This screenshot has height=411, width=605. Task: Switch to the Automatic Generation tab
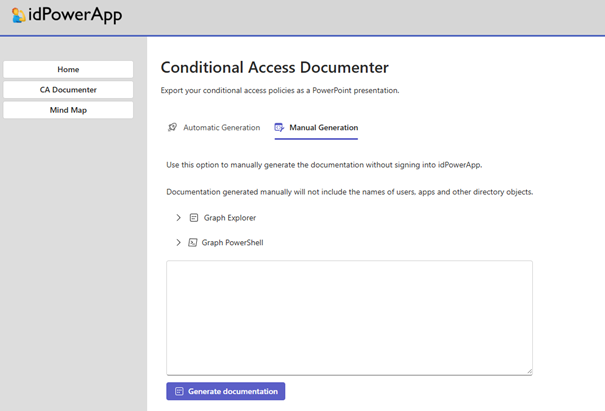(x=221, y=128)
